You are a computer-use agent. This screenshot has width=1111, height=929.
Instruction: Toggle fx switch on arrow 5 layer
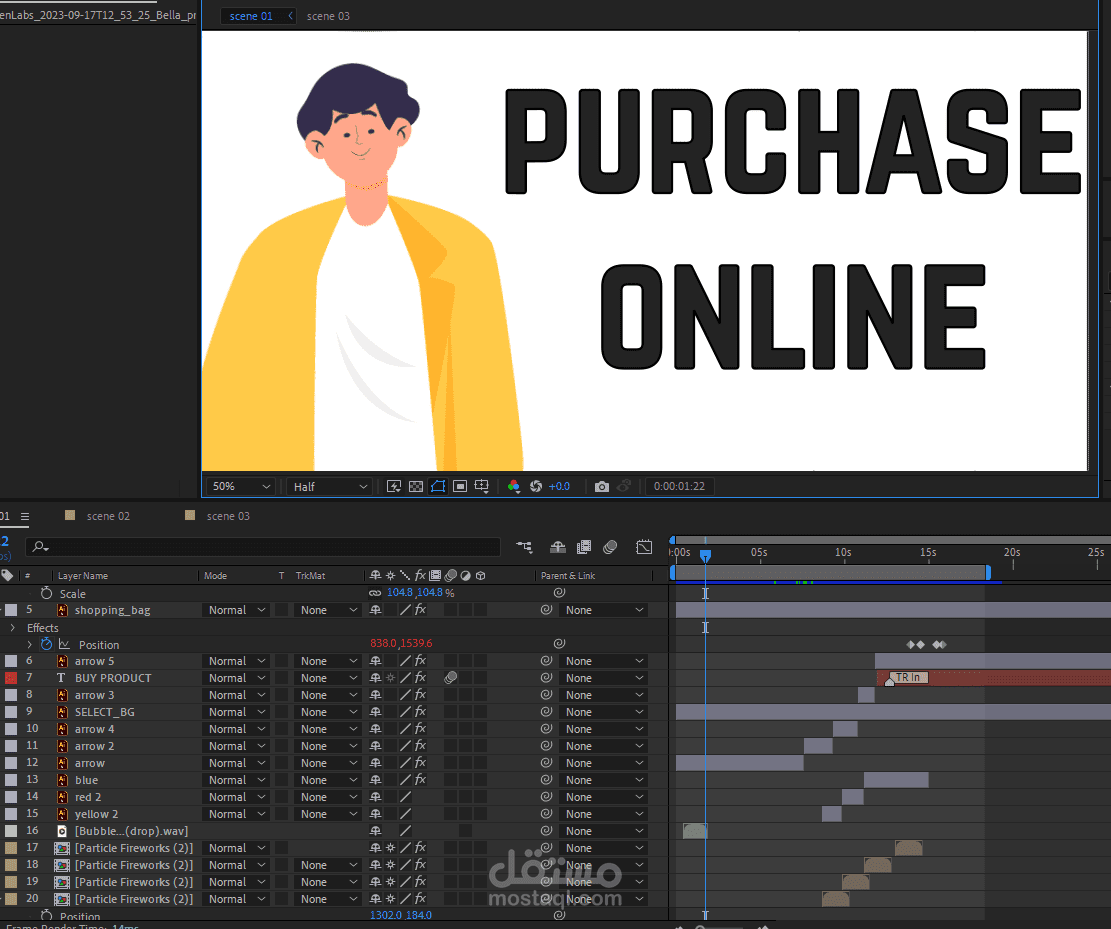click(x=420, y=660)
